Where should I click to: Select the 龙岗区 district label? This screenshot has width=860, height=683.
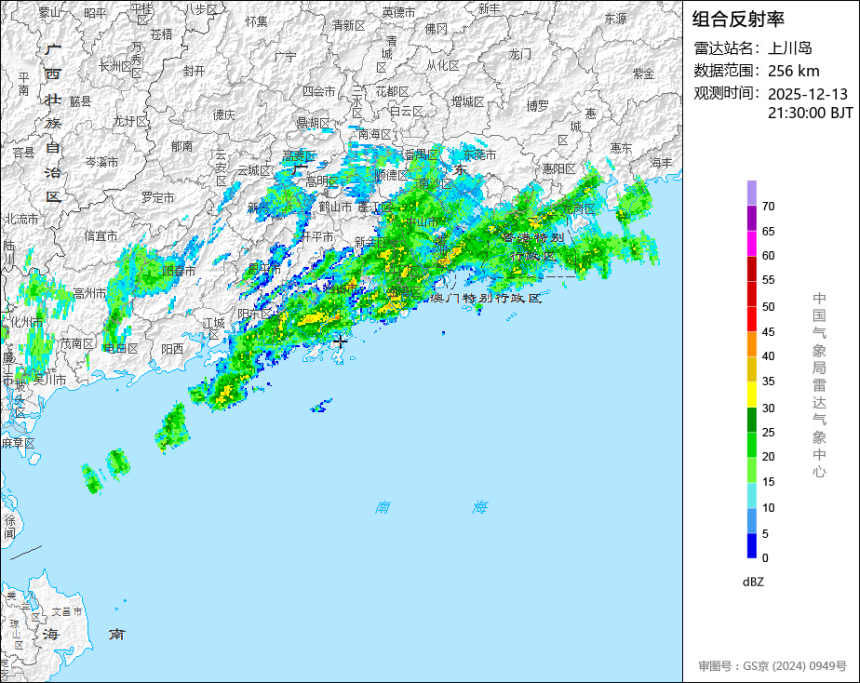[x=579, y=209]
